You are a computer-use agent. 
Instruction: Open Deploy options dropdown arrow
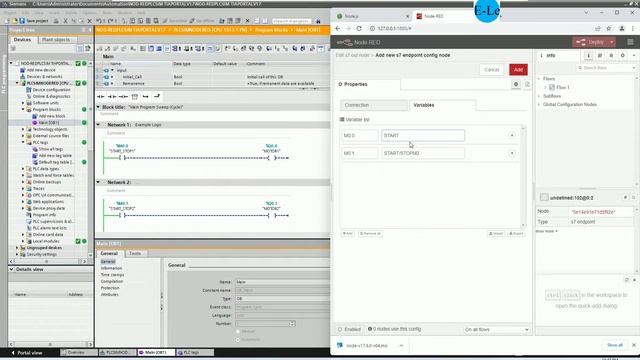click(x=611, y=42)
